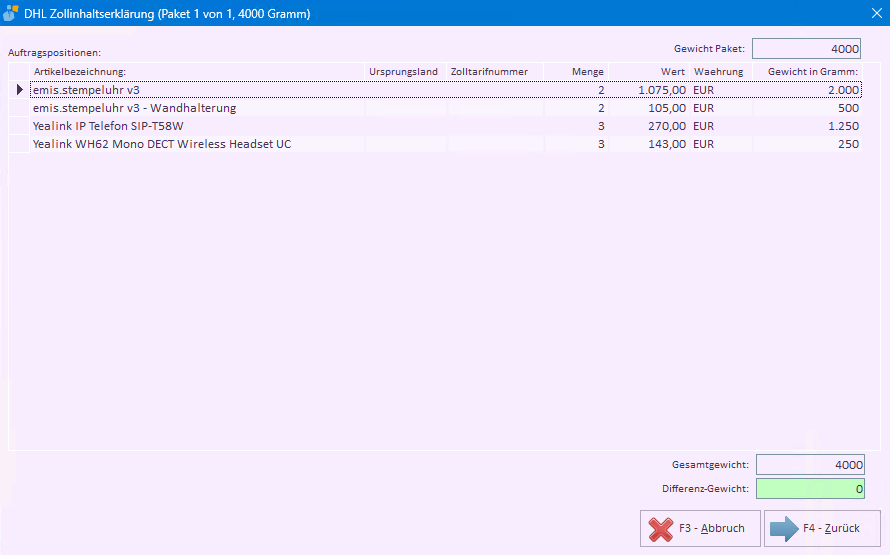Click Zolltarifnummer cell for Yealink SIP-T58W row
Image resolution: width=890 pixels, height=555 pixels.
pos(495,126)
